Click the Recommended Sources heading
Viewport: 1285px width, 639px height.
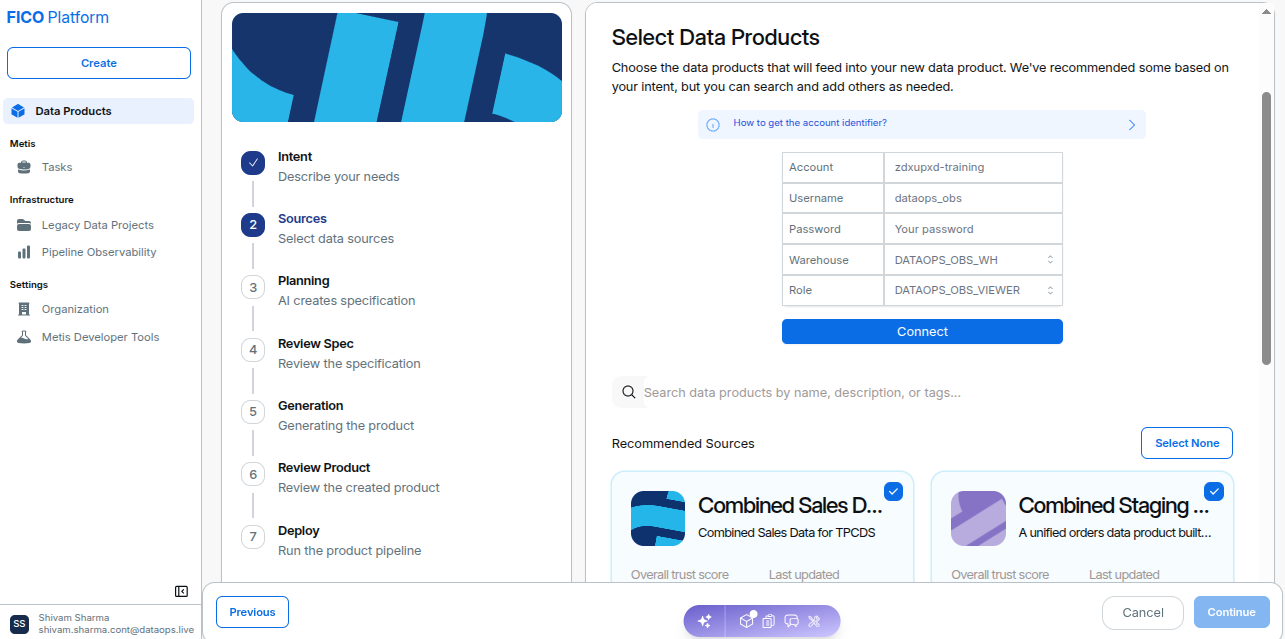(683, 443)
